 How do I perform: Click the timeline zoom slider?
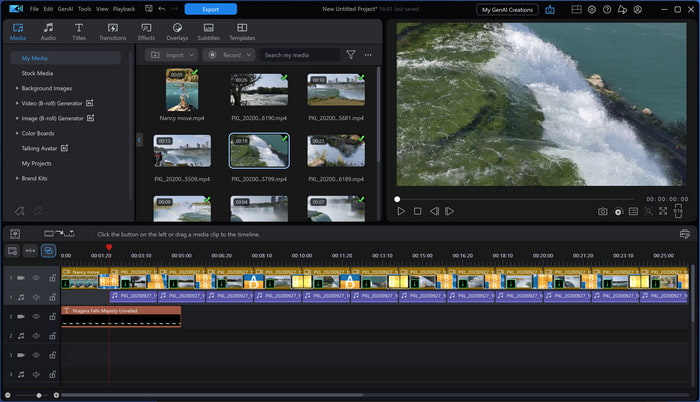(40, 395)
